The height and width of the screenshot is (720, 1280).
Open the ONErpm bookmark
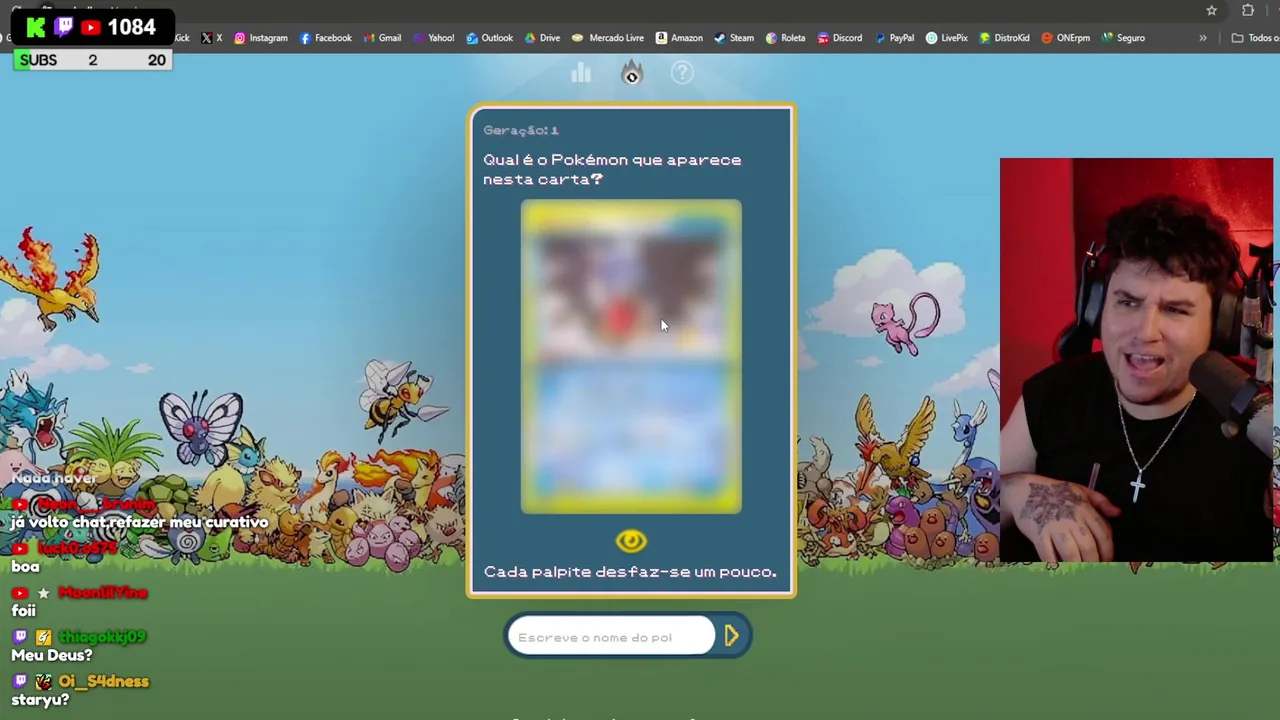click(x=1065, y=38)
